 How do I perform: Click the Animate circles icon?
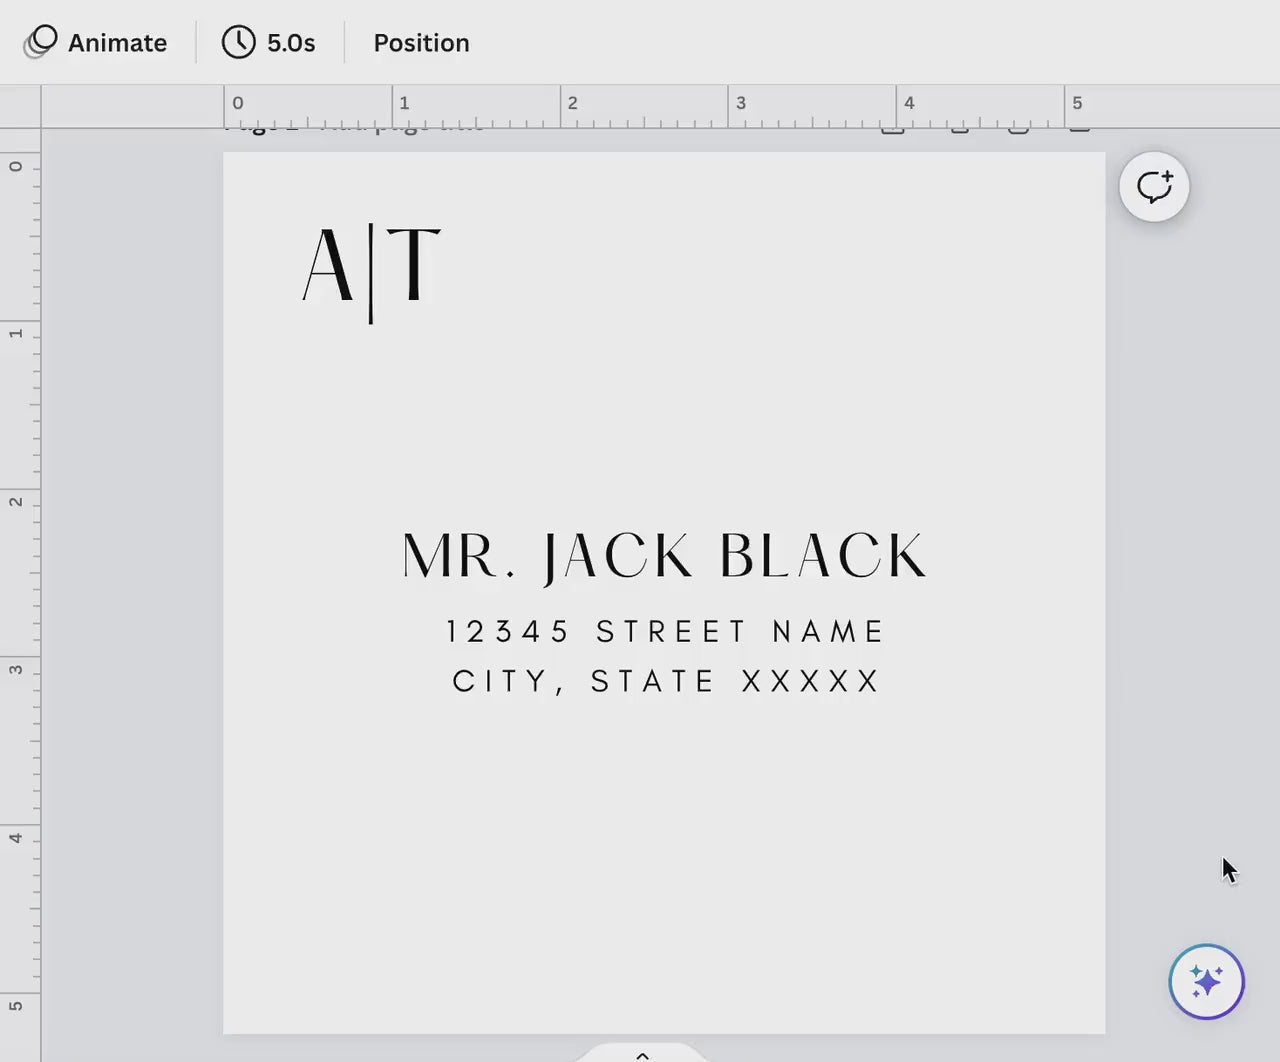[41, 42]
